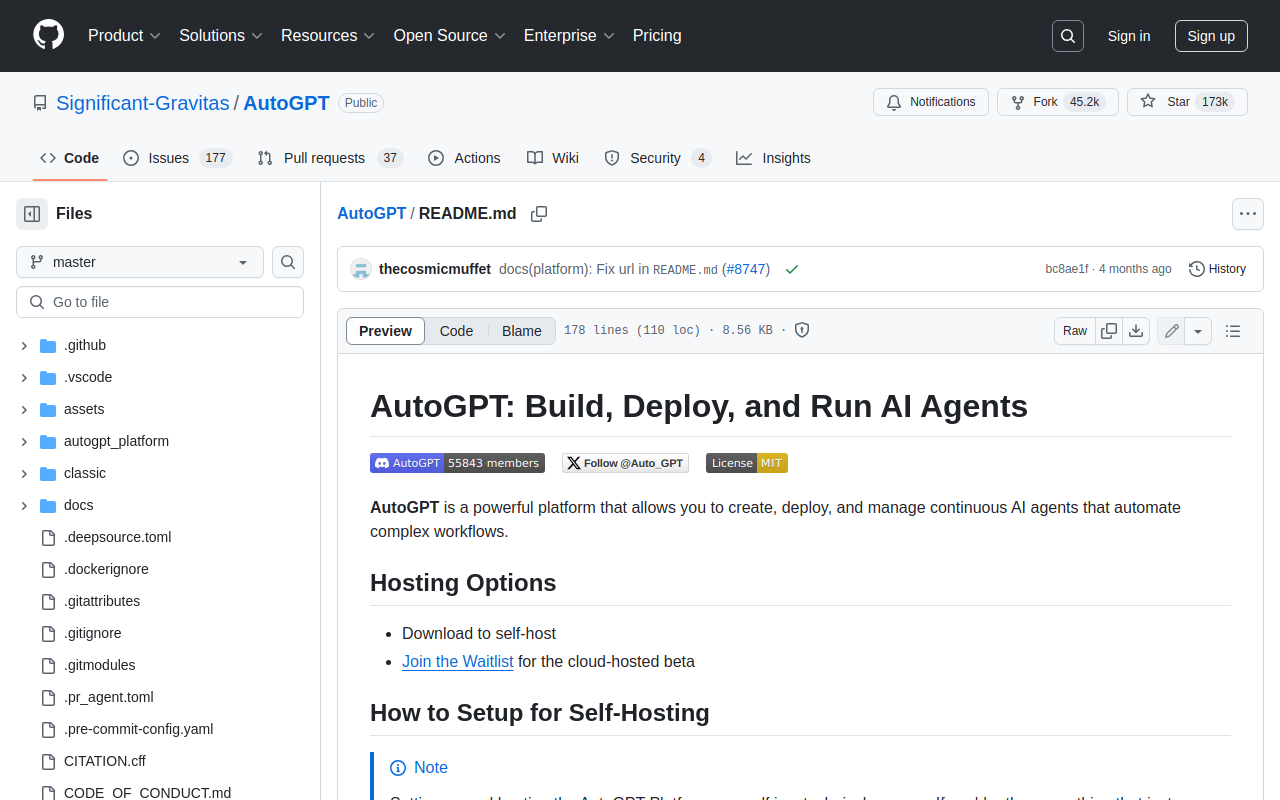
Task: Click the shield icon after file size
Action: [802, 331]
